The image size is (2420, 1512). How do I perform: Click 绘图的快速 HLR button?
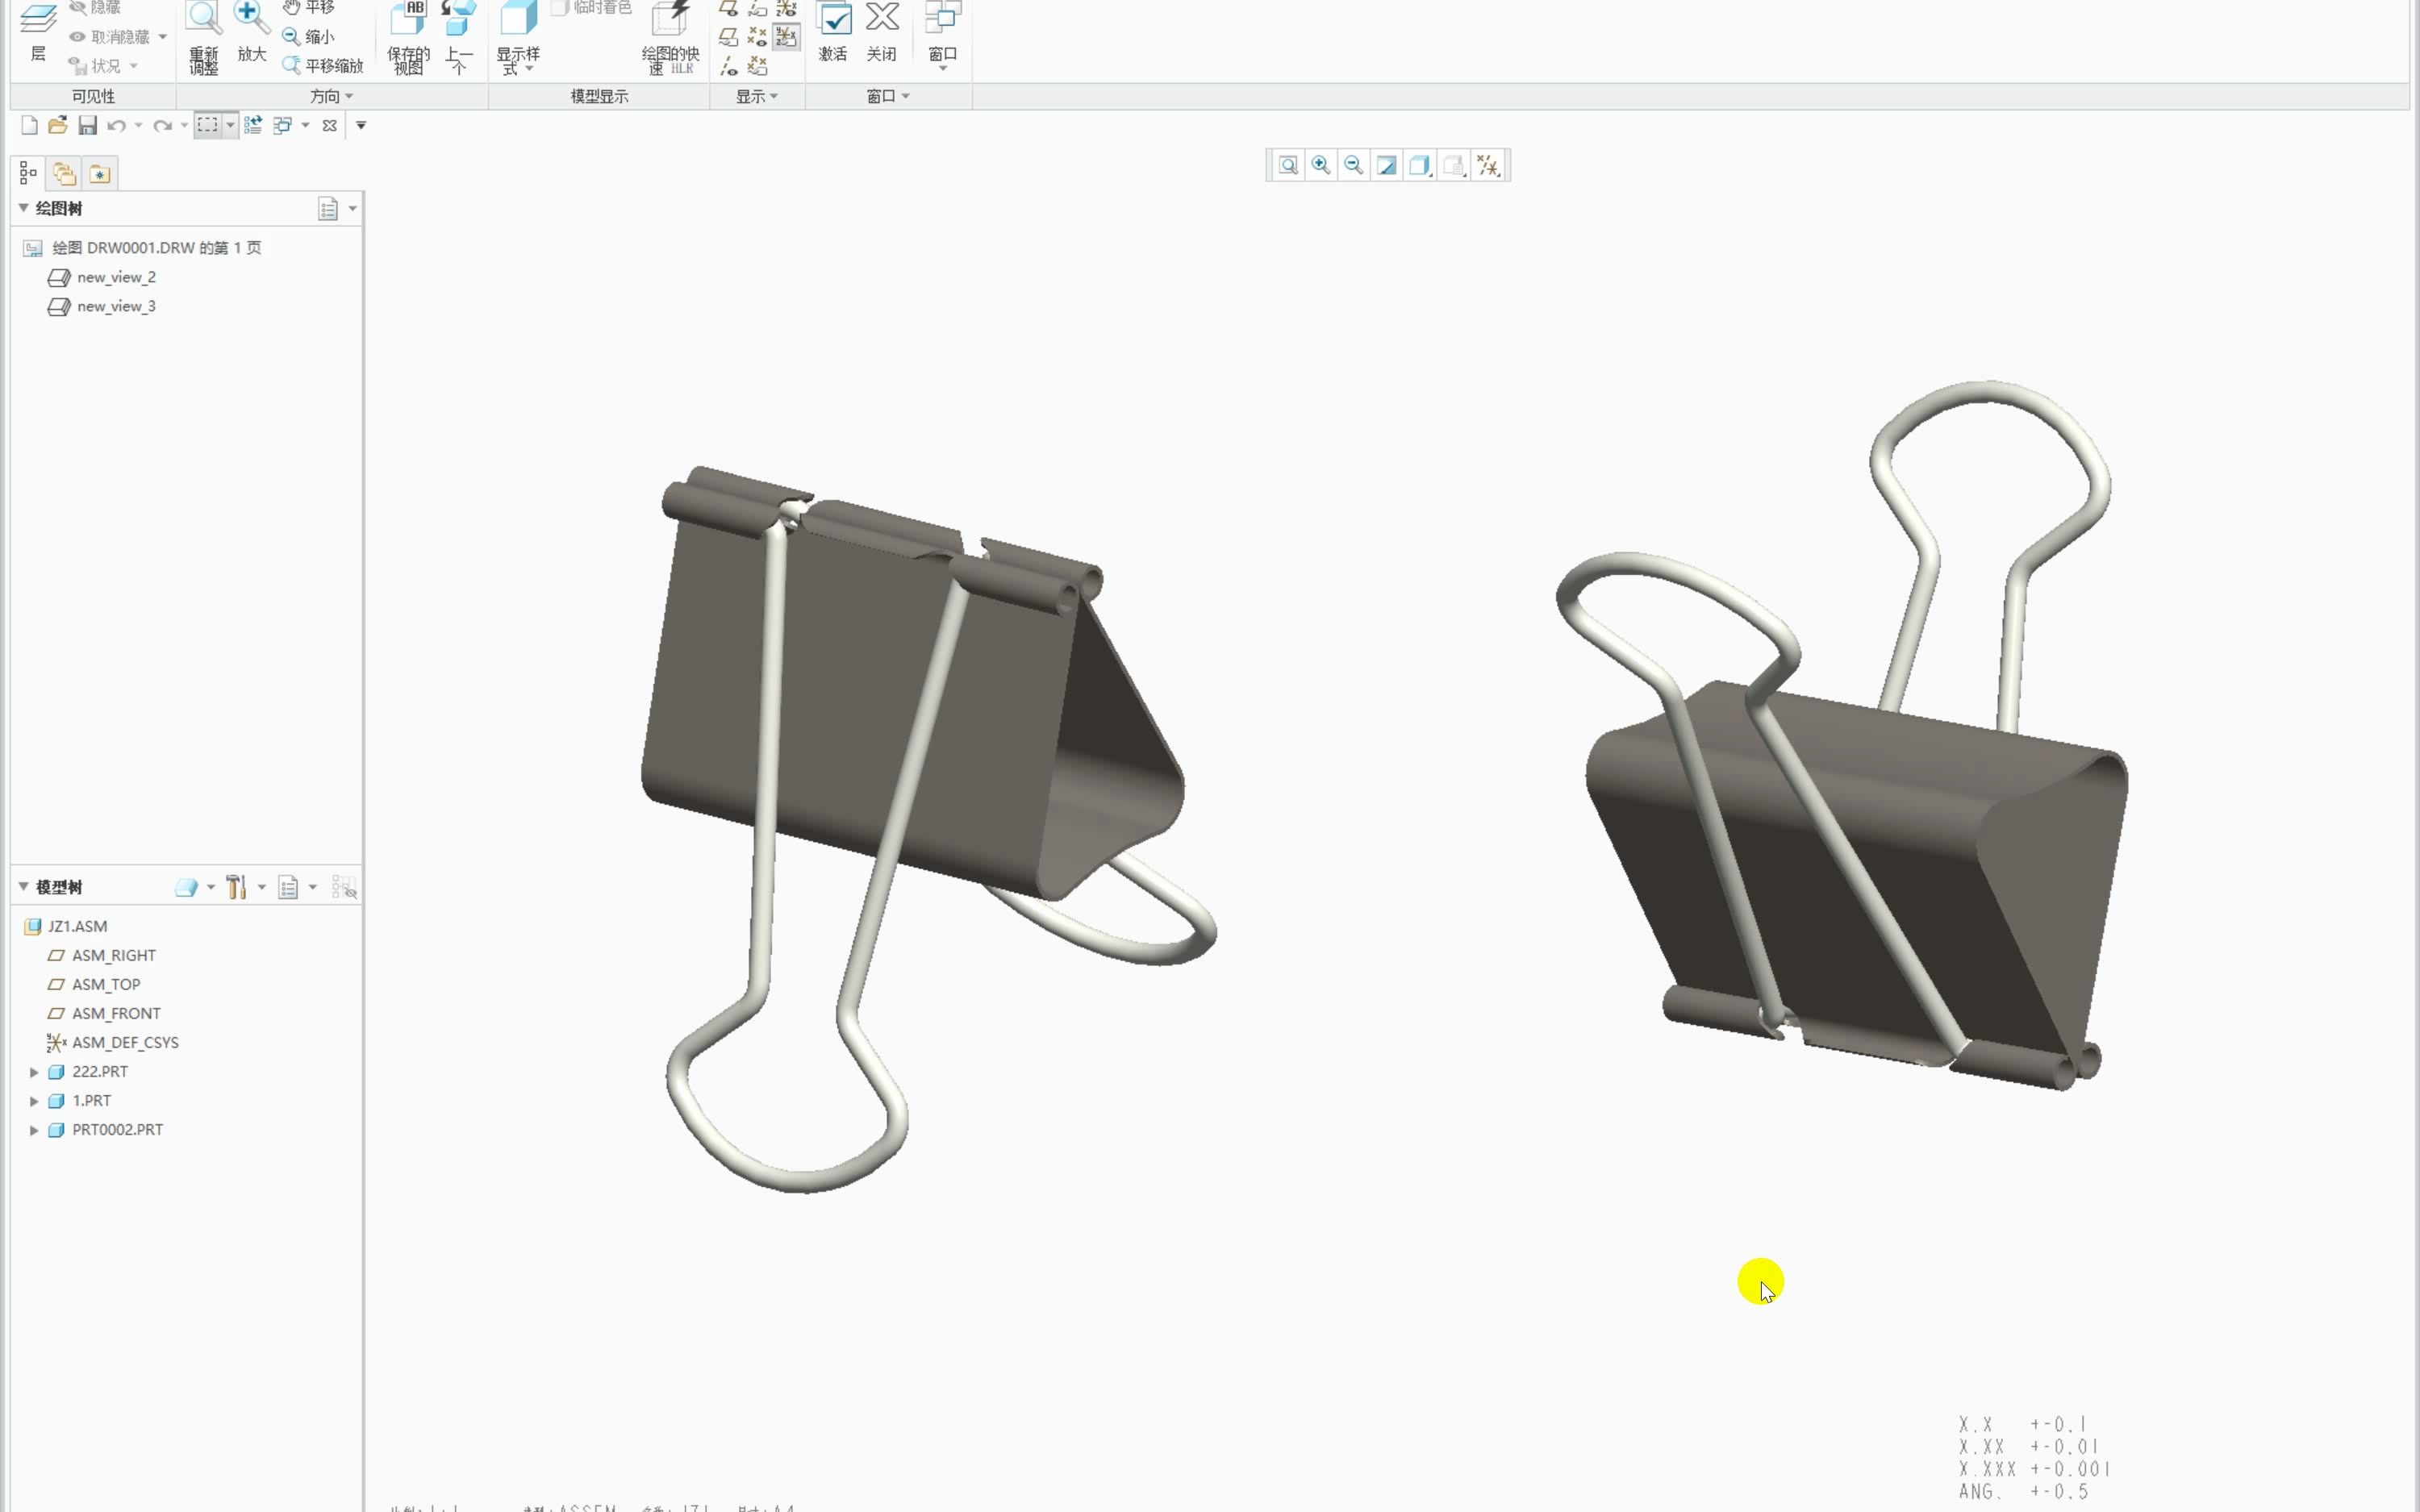pos(670,38)
